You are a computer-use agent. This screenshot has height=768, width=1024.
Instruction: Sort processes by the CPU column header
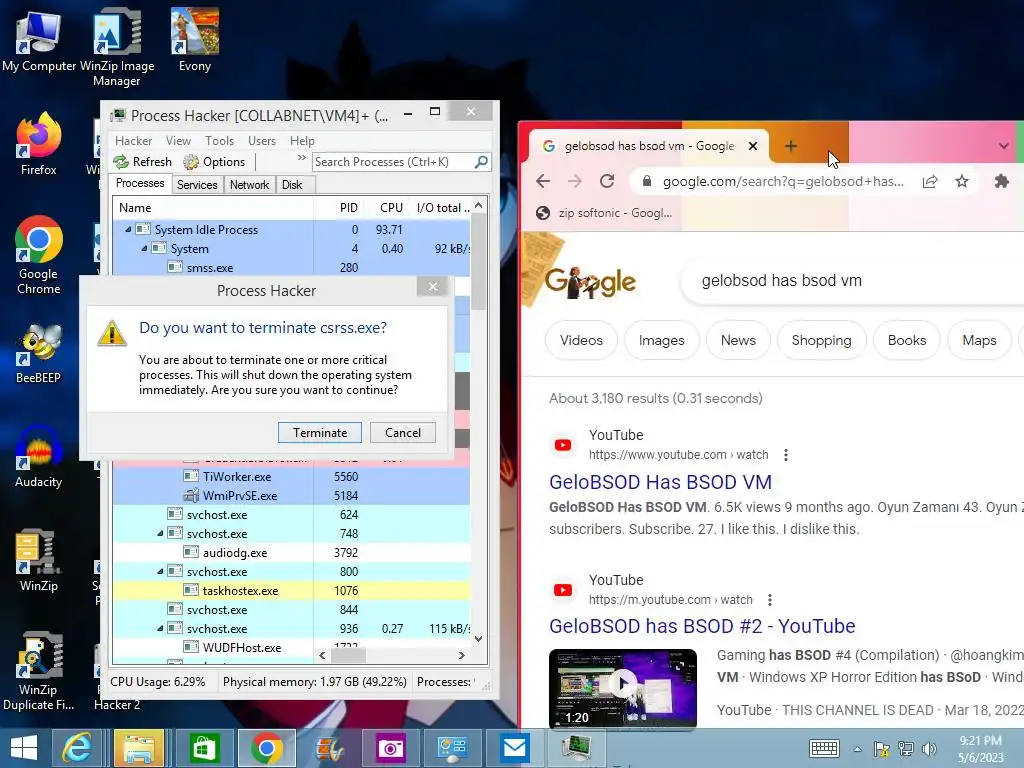tap(385, 208)
